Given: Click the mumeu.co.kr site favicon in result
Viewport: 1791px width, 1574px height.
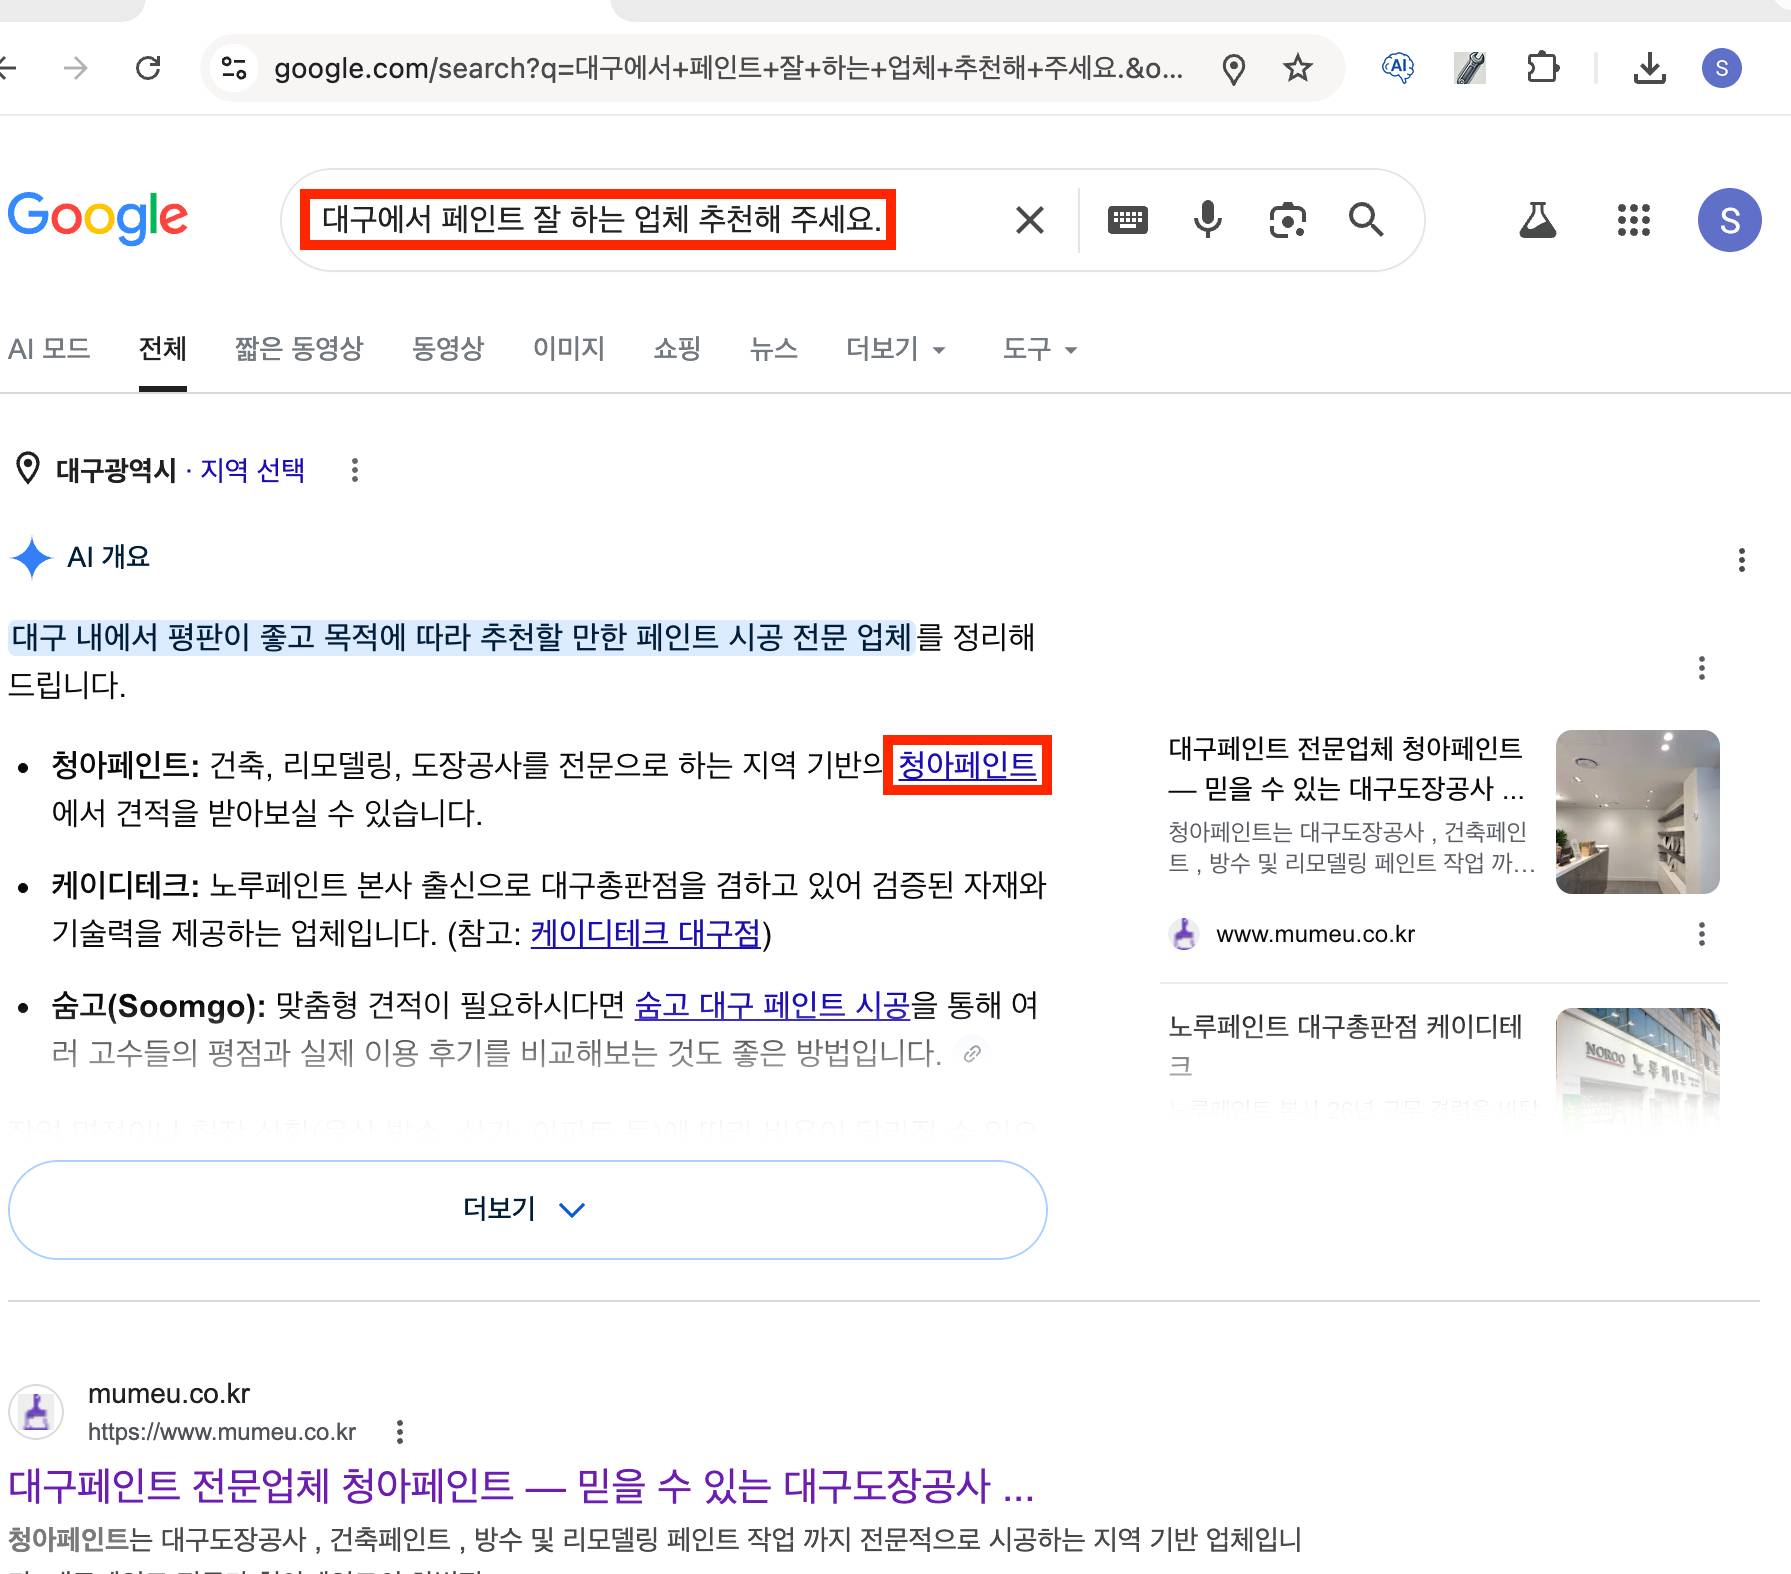Looking at the screenshot, I should (36, 1412).
